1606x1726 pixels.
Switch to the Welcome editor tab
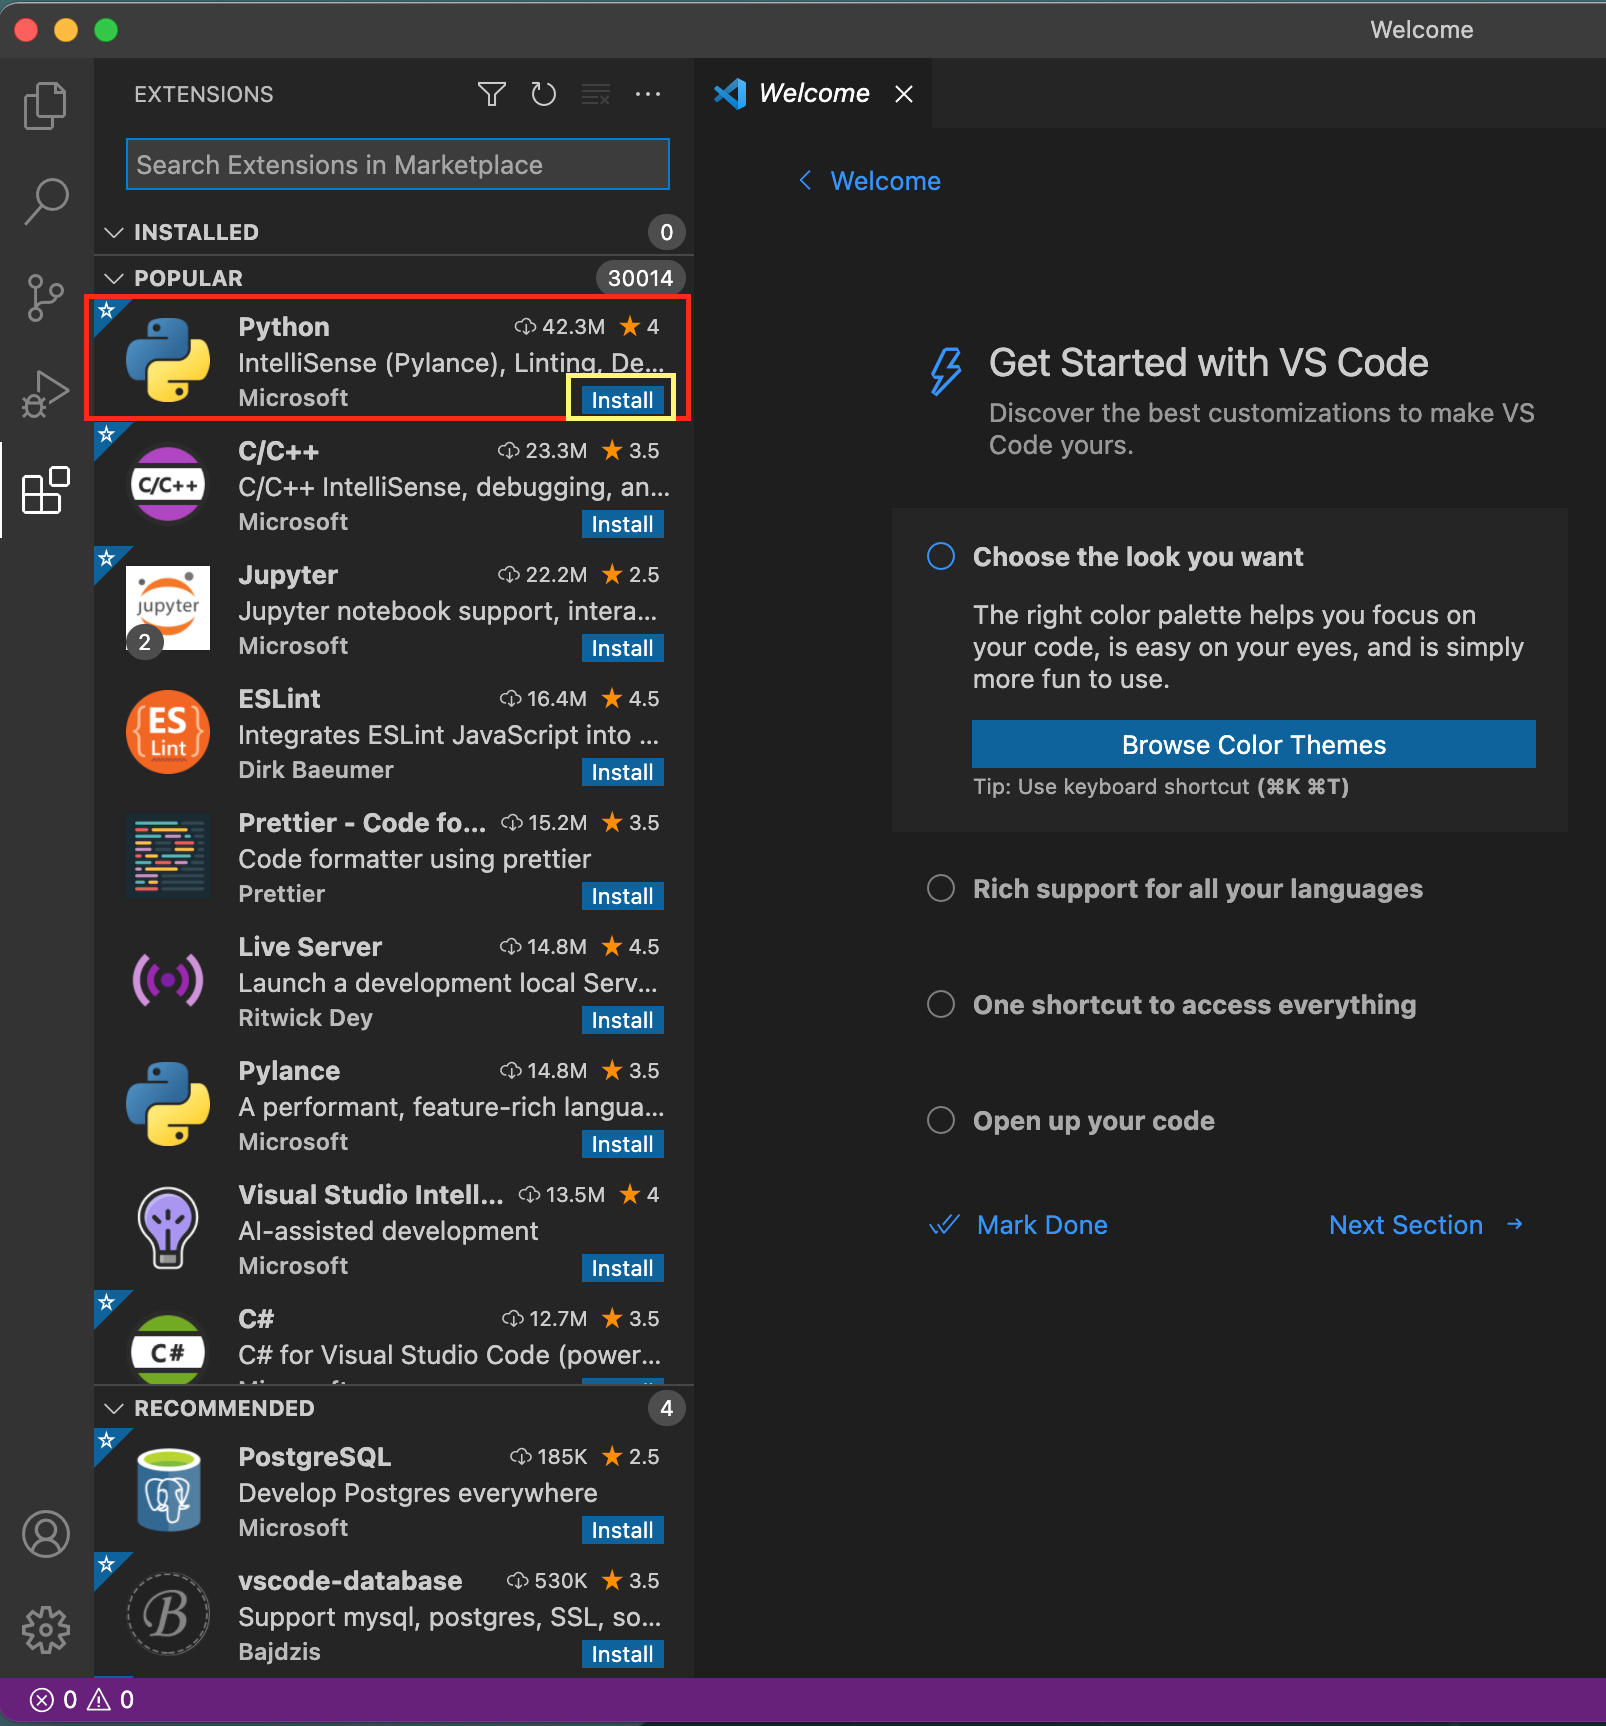[814, 93]
